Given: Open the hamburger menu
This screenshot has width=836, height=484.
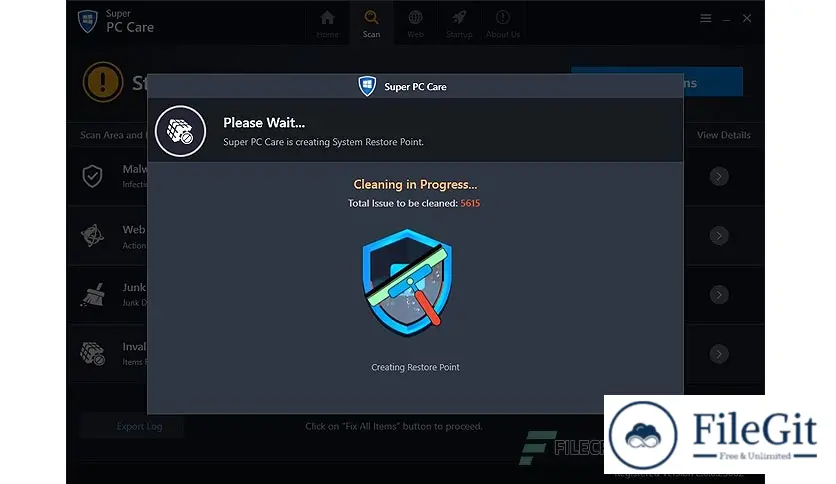Looking at the screenshot, I should (705, 19).
